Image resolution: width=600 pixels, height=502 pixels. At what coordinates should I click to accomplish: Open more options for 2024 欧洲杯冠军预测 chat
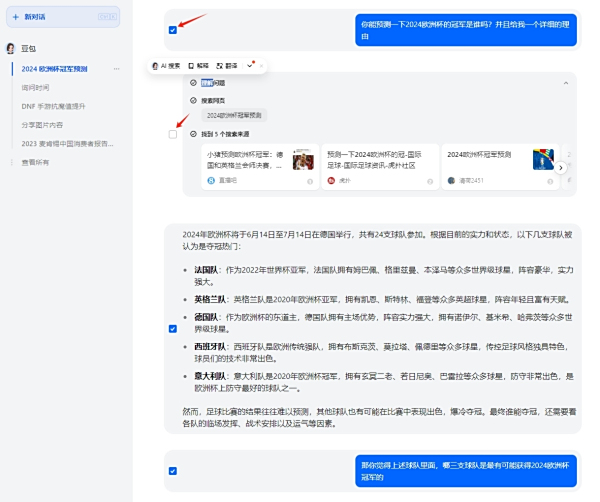point(116,69)
